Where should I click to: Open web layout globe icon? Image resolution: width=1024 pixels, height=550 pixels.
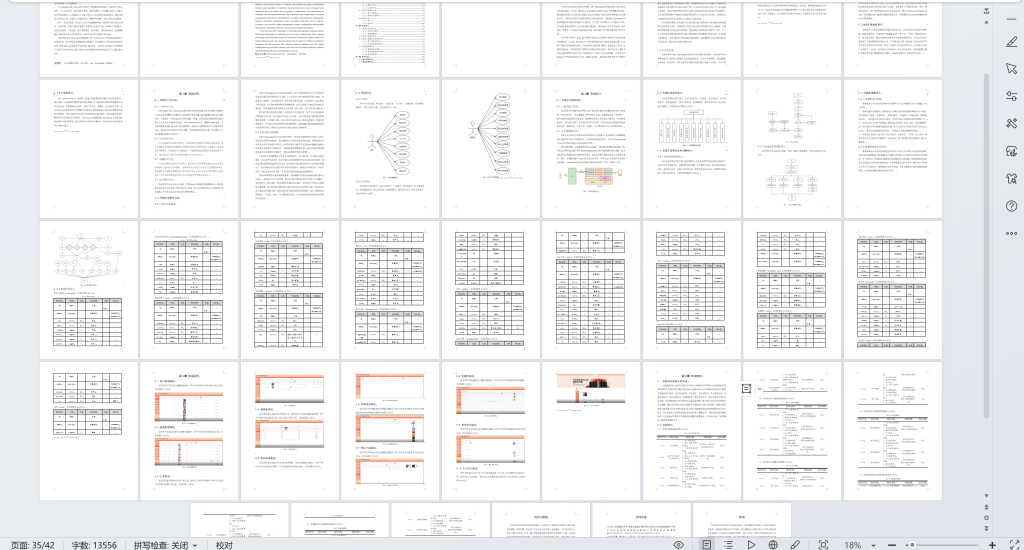point(773,545)
